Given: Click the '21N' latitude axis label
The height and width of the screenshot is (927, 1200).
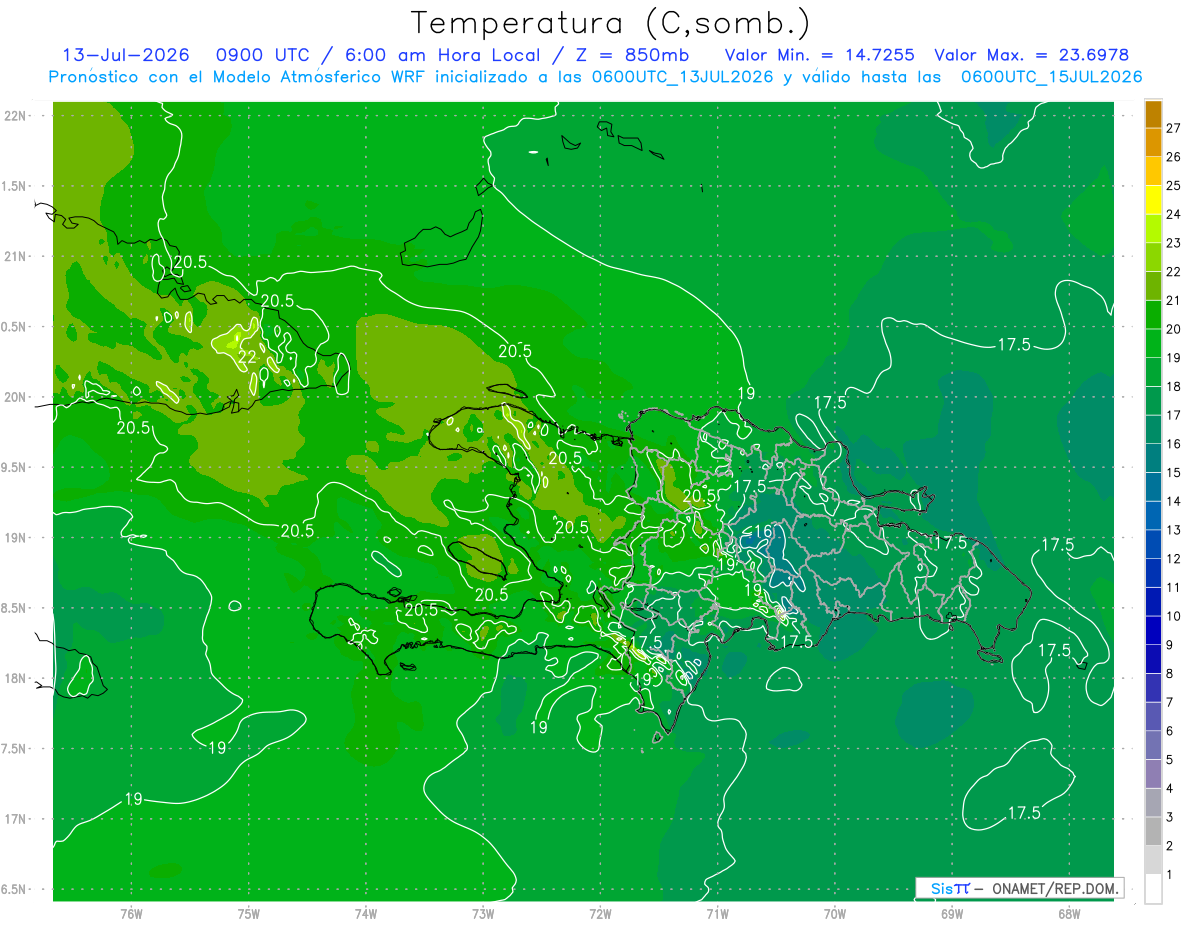Looking at the screenshot, I should [15, 257].
